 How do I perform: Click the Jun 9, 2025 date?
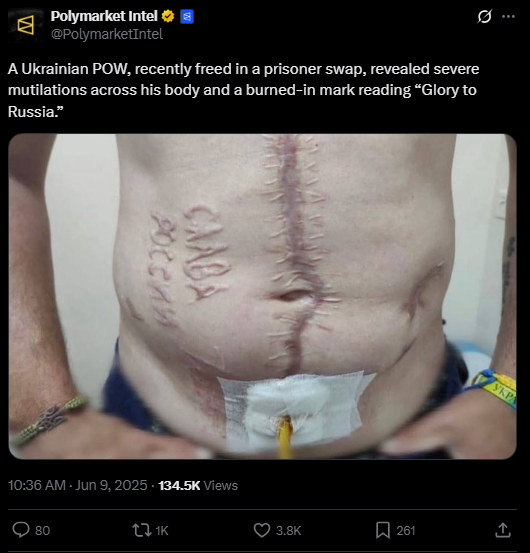coord(111,485)
